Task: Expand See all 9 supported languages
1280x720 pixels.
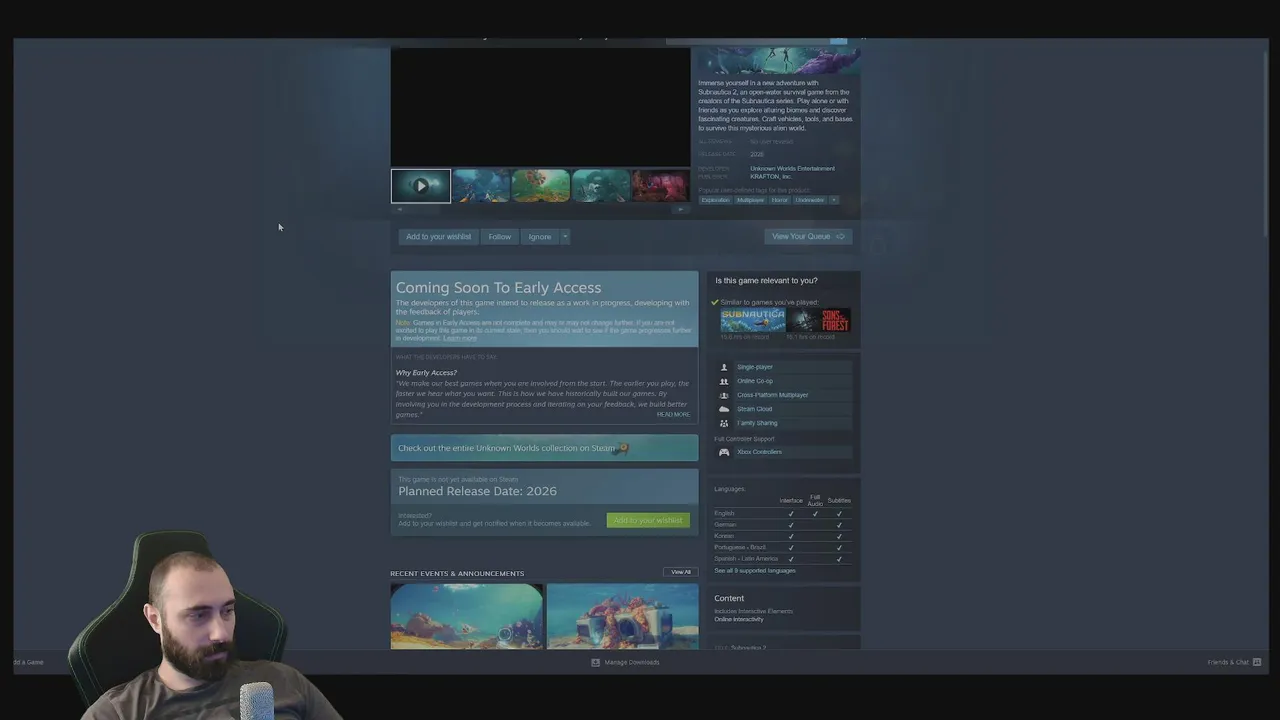Action: pos(755,571)
